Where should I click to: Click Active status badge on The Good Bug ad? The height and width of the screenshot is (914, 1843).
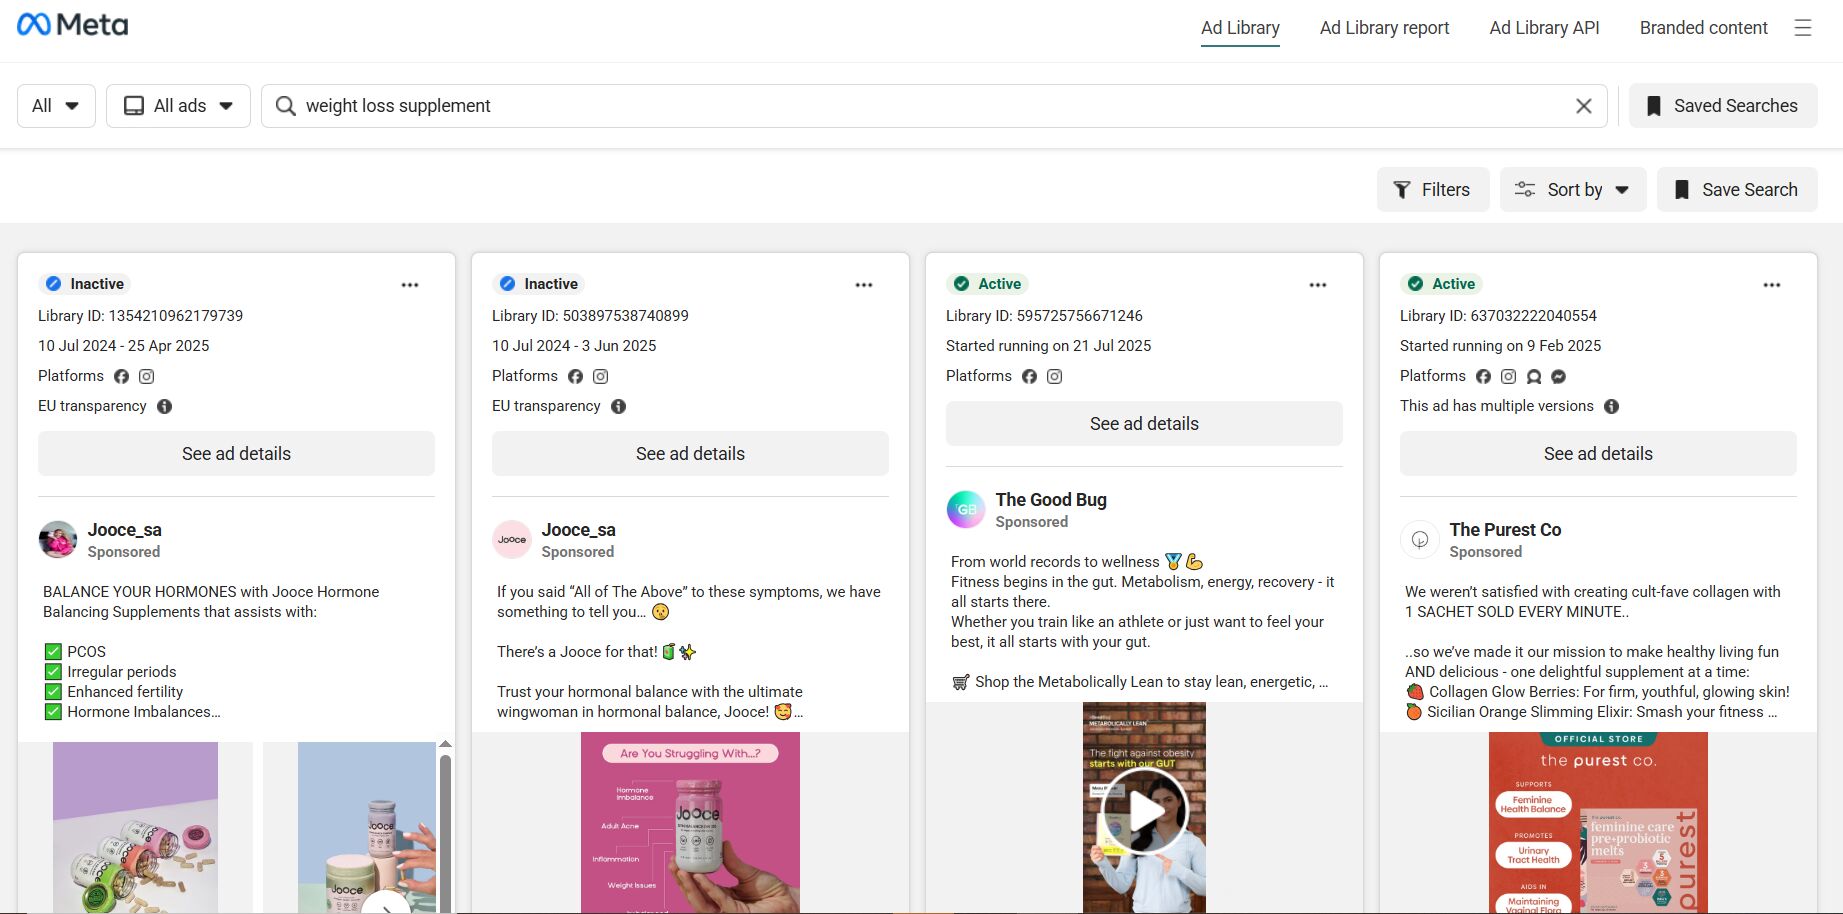[x=988, y=284]
